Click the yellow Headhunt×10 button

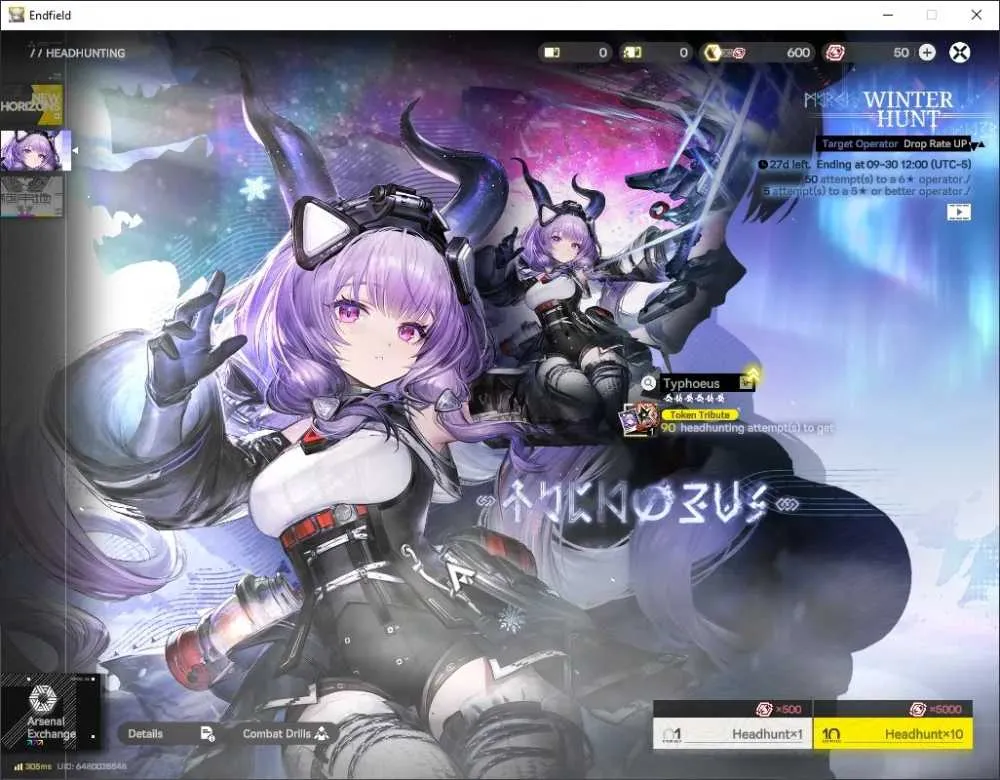[893, 733]
